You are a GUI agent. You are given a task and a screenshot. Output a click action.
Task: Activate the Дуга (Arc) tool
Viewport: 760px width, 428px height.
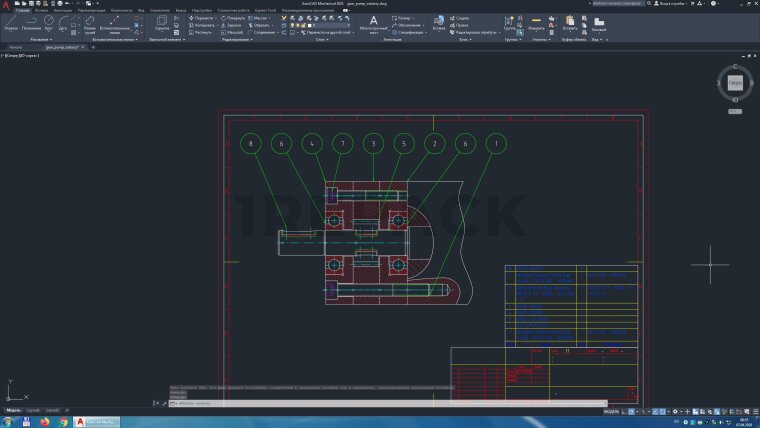pos(63,22)
